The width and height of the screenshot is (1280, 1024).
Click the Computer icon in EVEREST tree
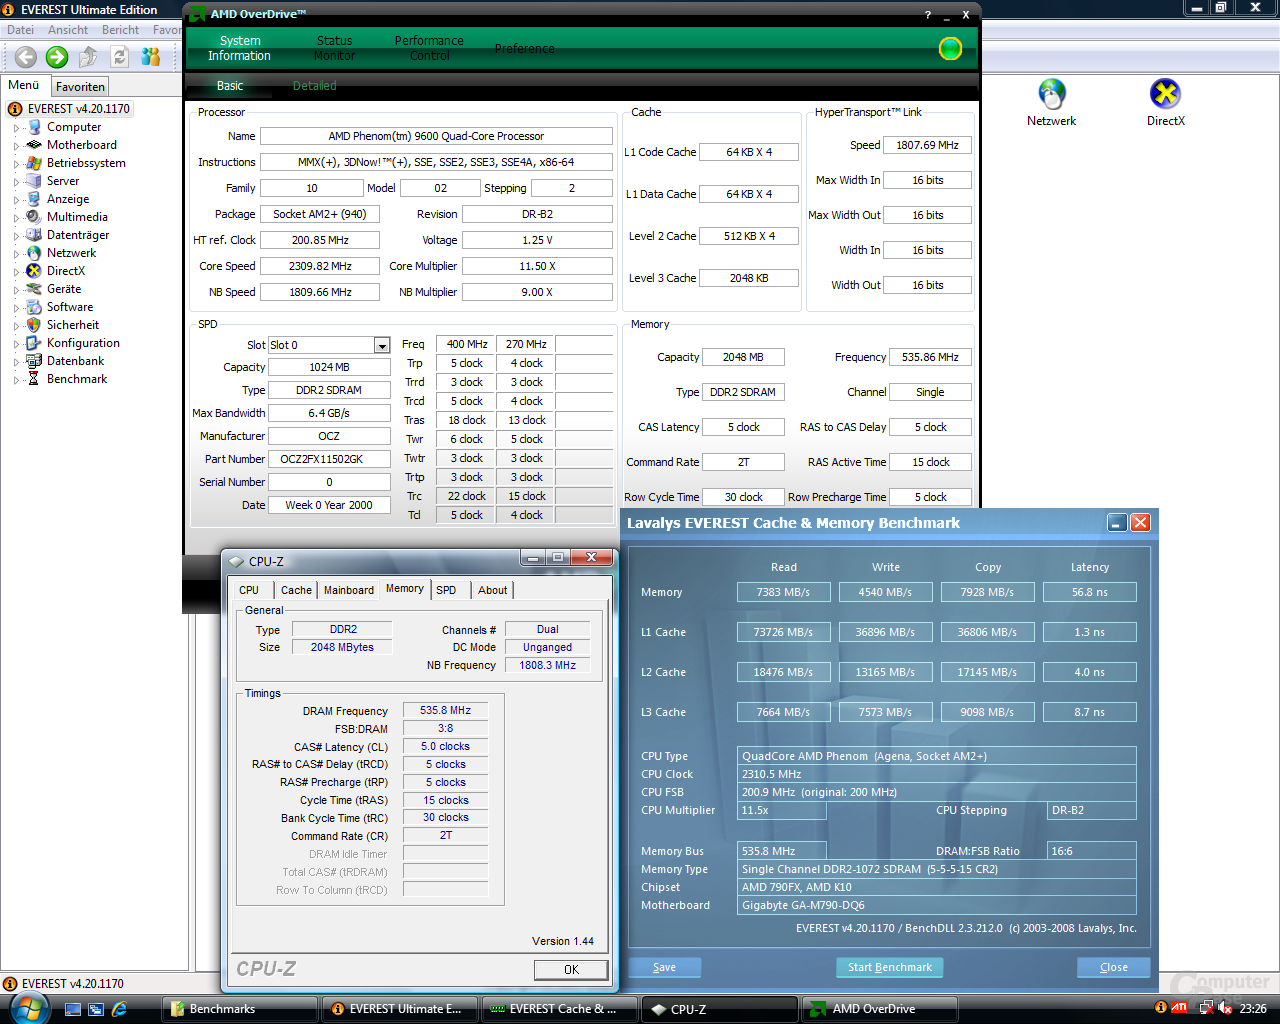coord(34,127)
